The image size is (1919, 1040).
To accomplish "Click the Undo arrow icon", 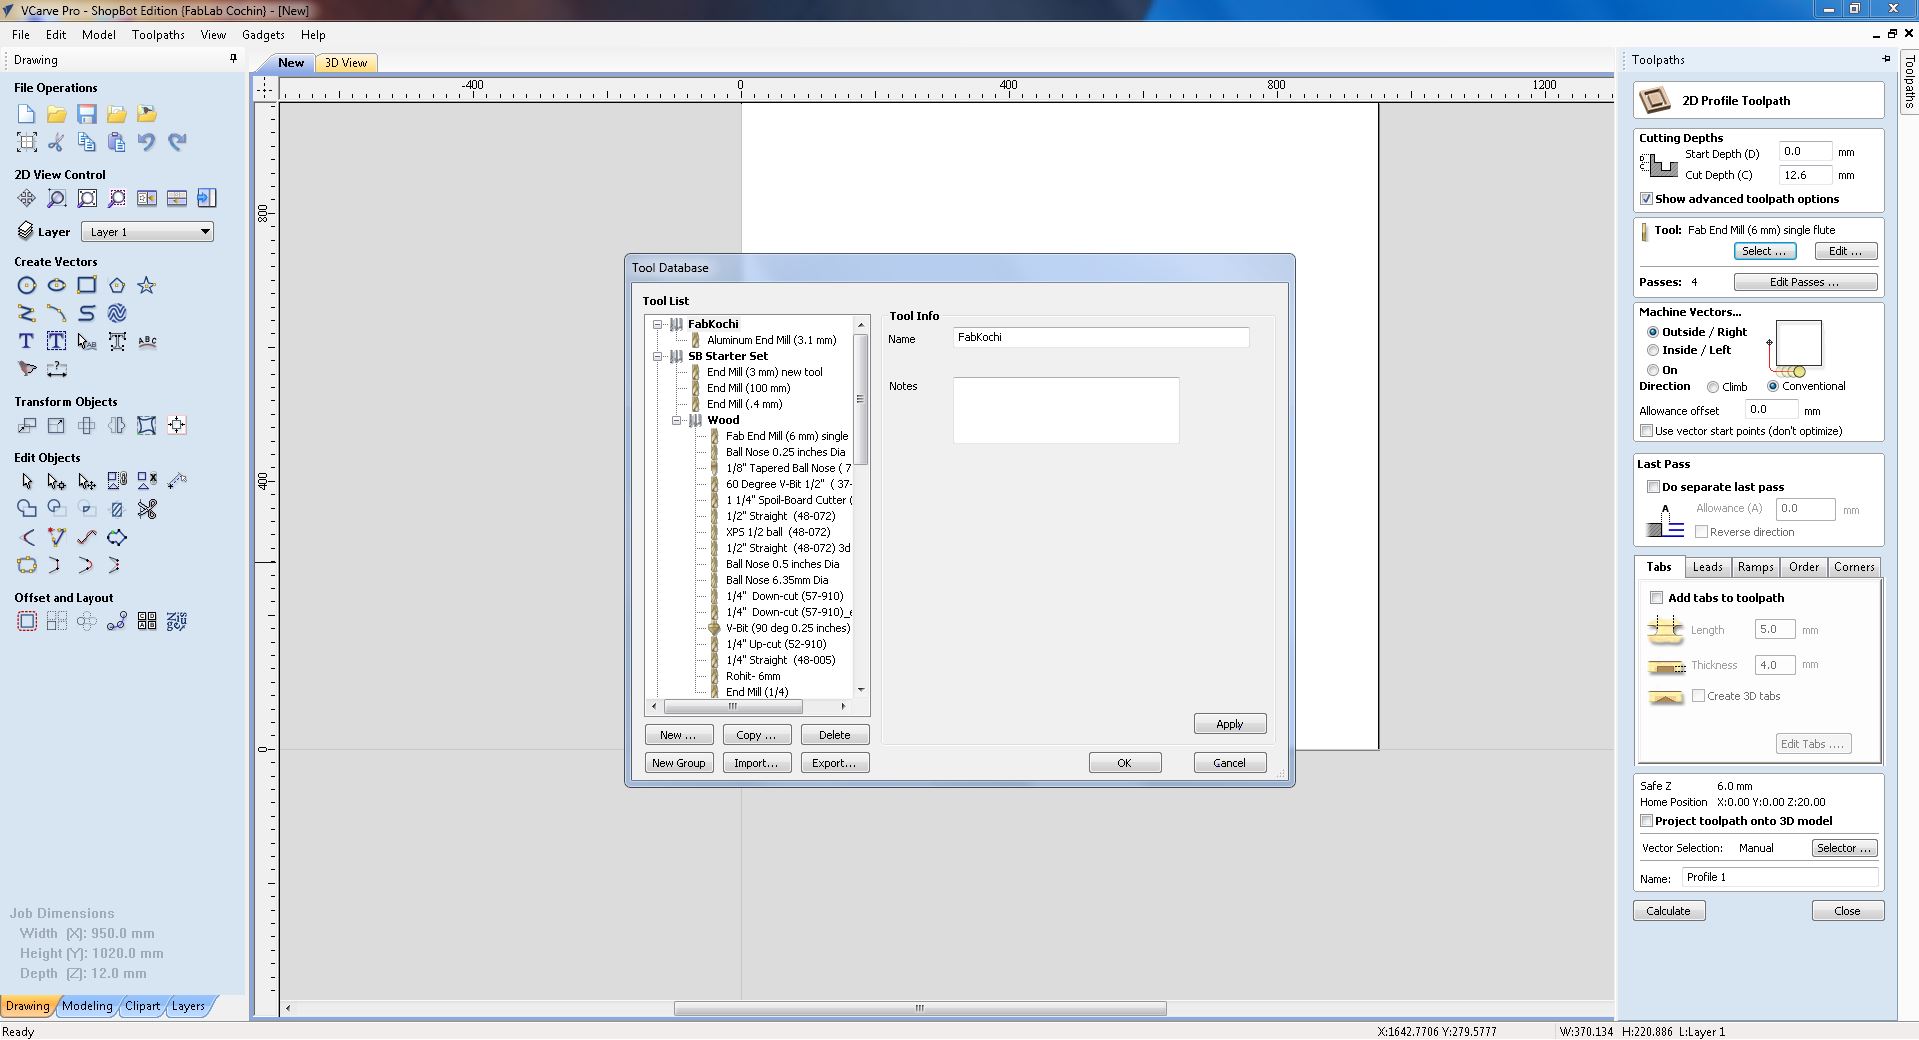I will [x=147, y=142].
